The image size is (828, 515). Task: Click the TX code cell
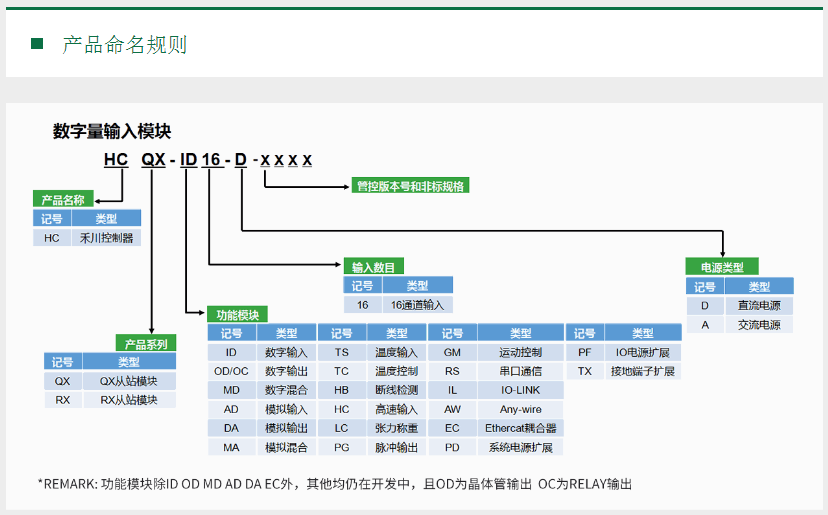pos(585,371)
